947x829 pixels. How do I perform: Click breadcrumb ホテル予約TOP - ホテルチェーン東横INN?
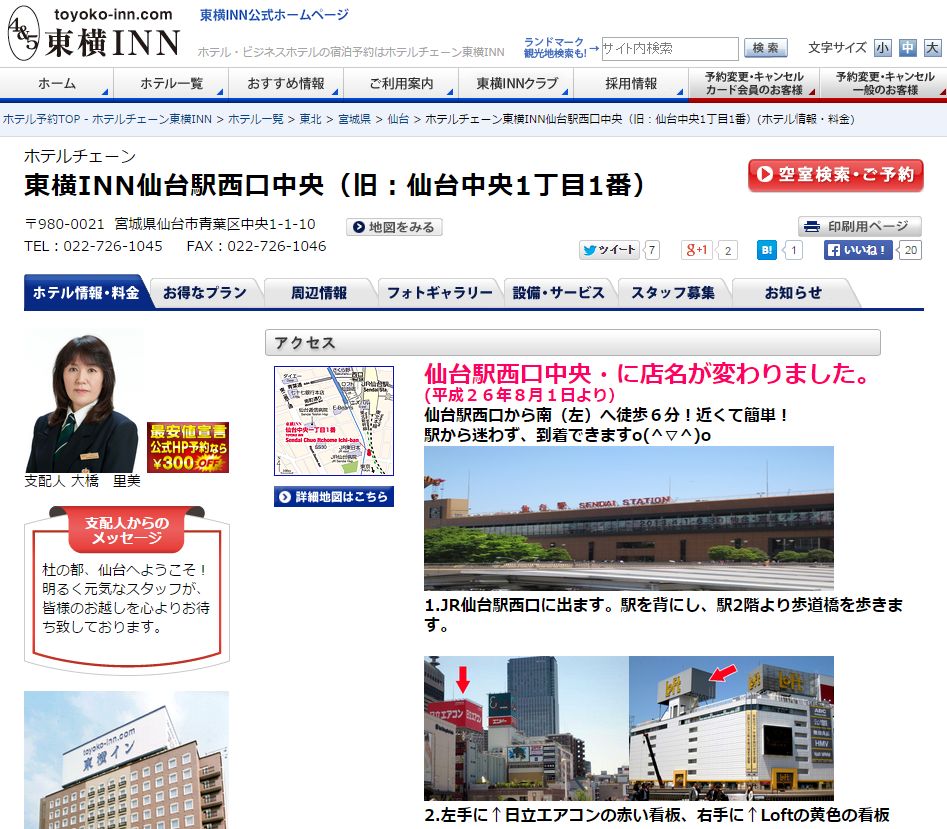pos(107,119)
